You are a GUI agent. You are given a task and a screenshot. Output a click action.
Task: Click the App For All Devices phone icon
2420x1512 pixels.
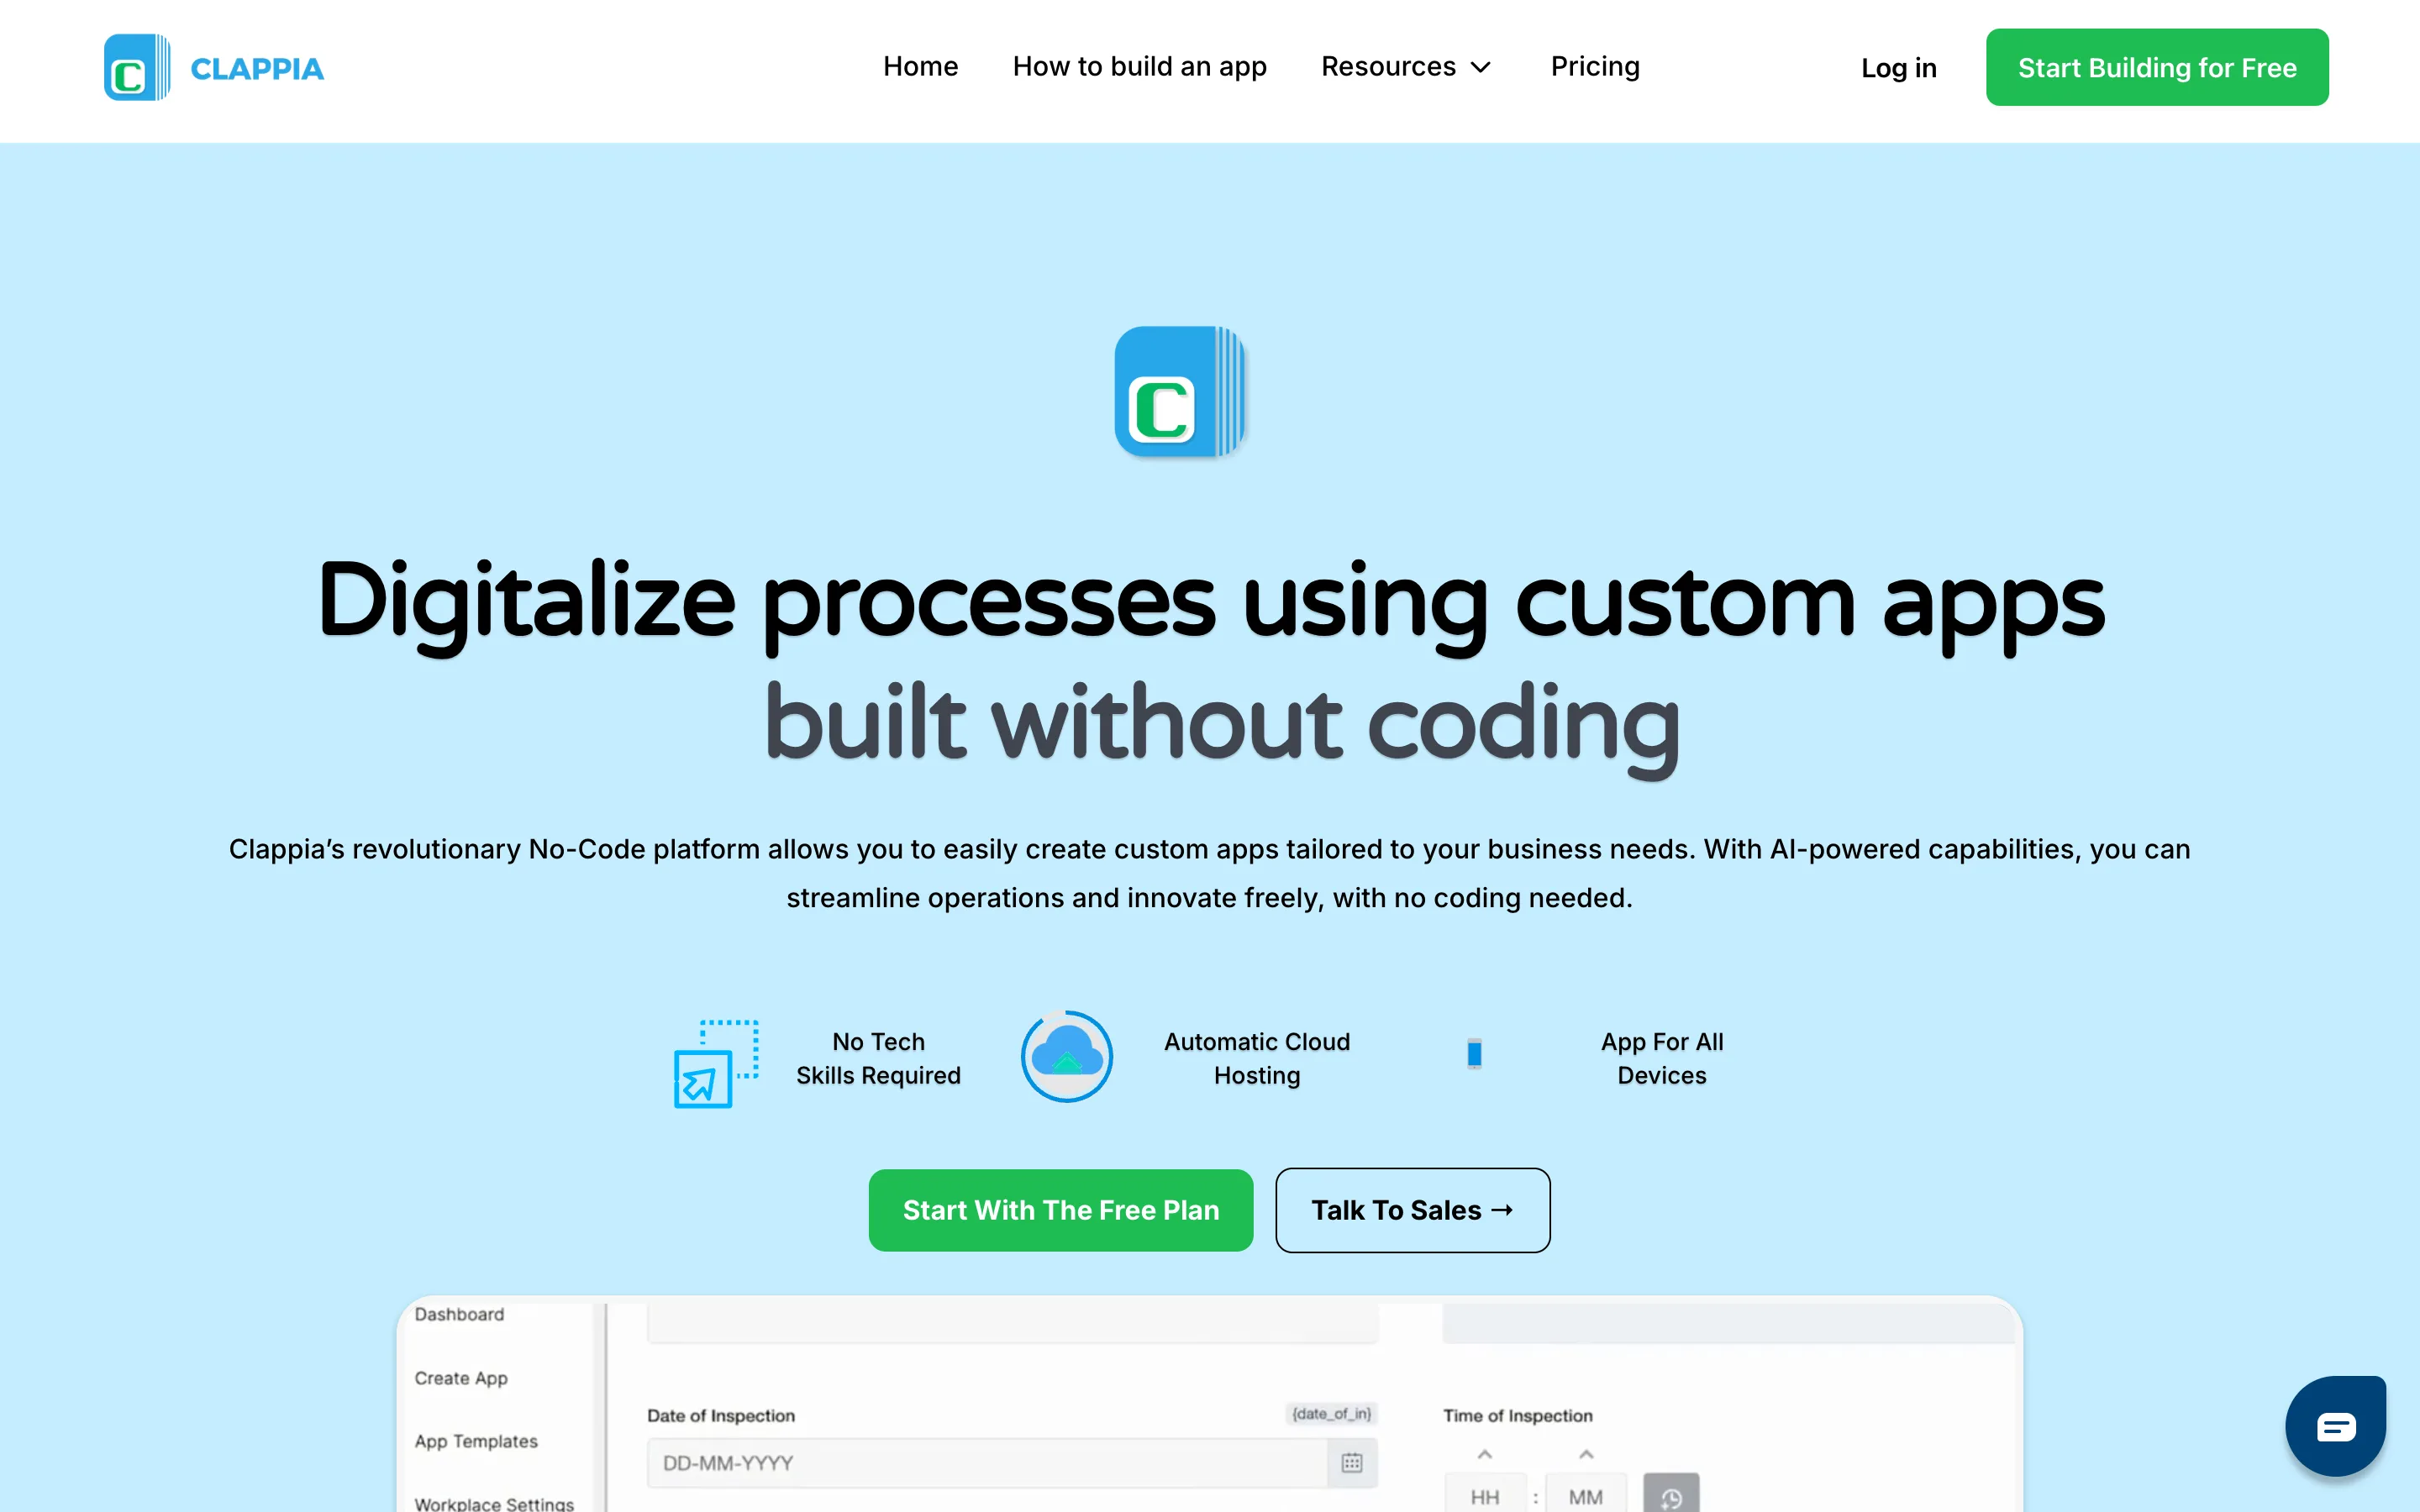point(1474,1054)
